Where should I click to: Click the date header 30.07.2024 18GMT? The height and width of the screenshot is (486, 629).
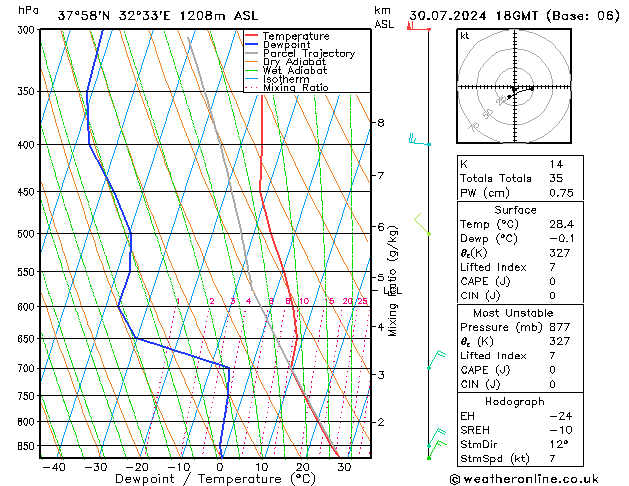513,14
